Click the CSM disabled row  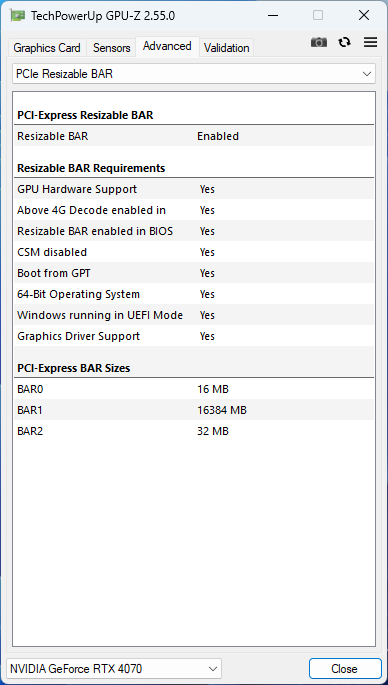[194, 252]
